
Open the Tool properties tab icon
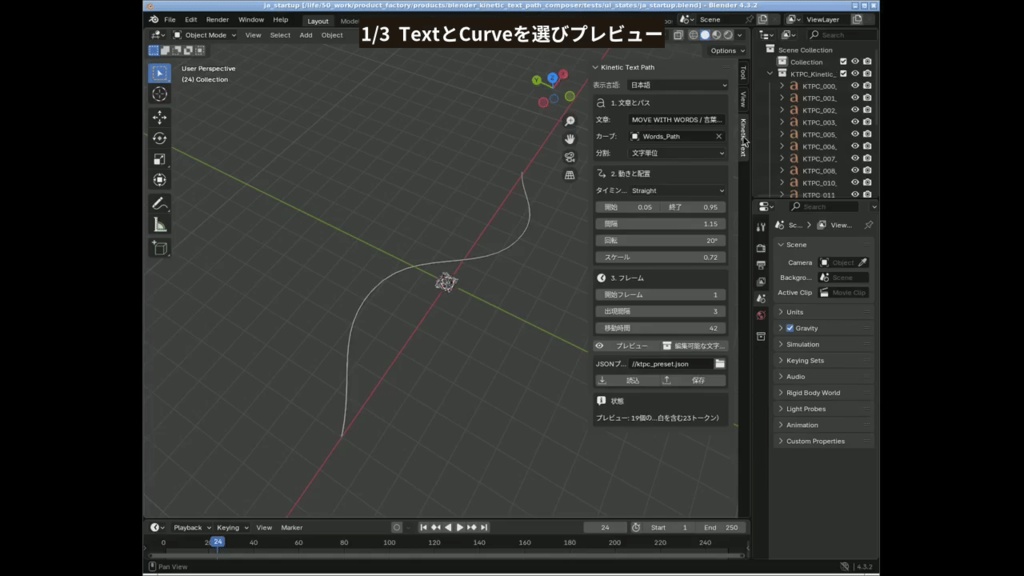(761, 227)
